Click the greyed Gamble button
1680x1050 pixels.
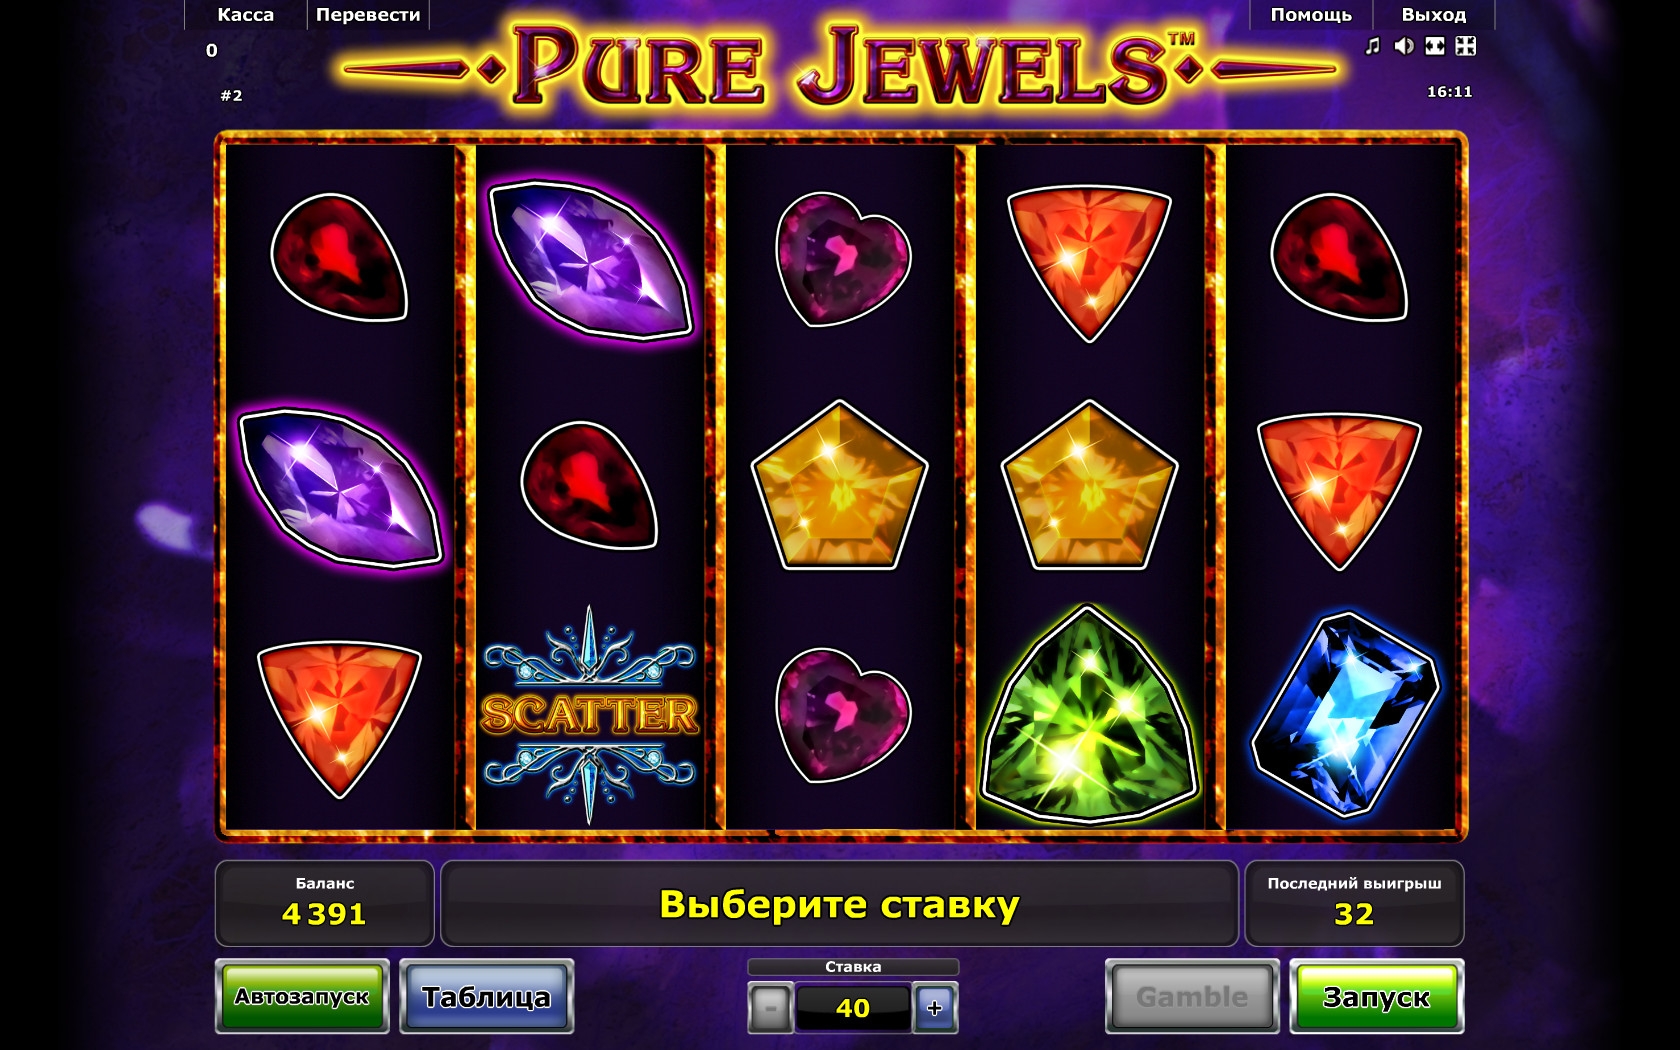point(1192,997)
